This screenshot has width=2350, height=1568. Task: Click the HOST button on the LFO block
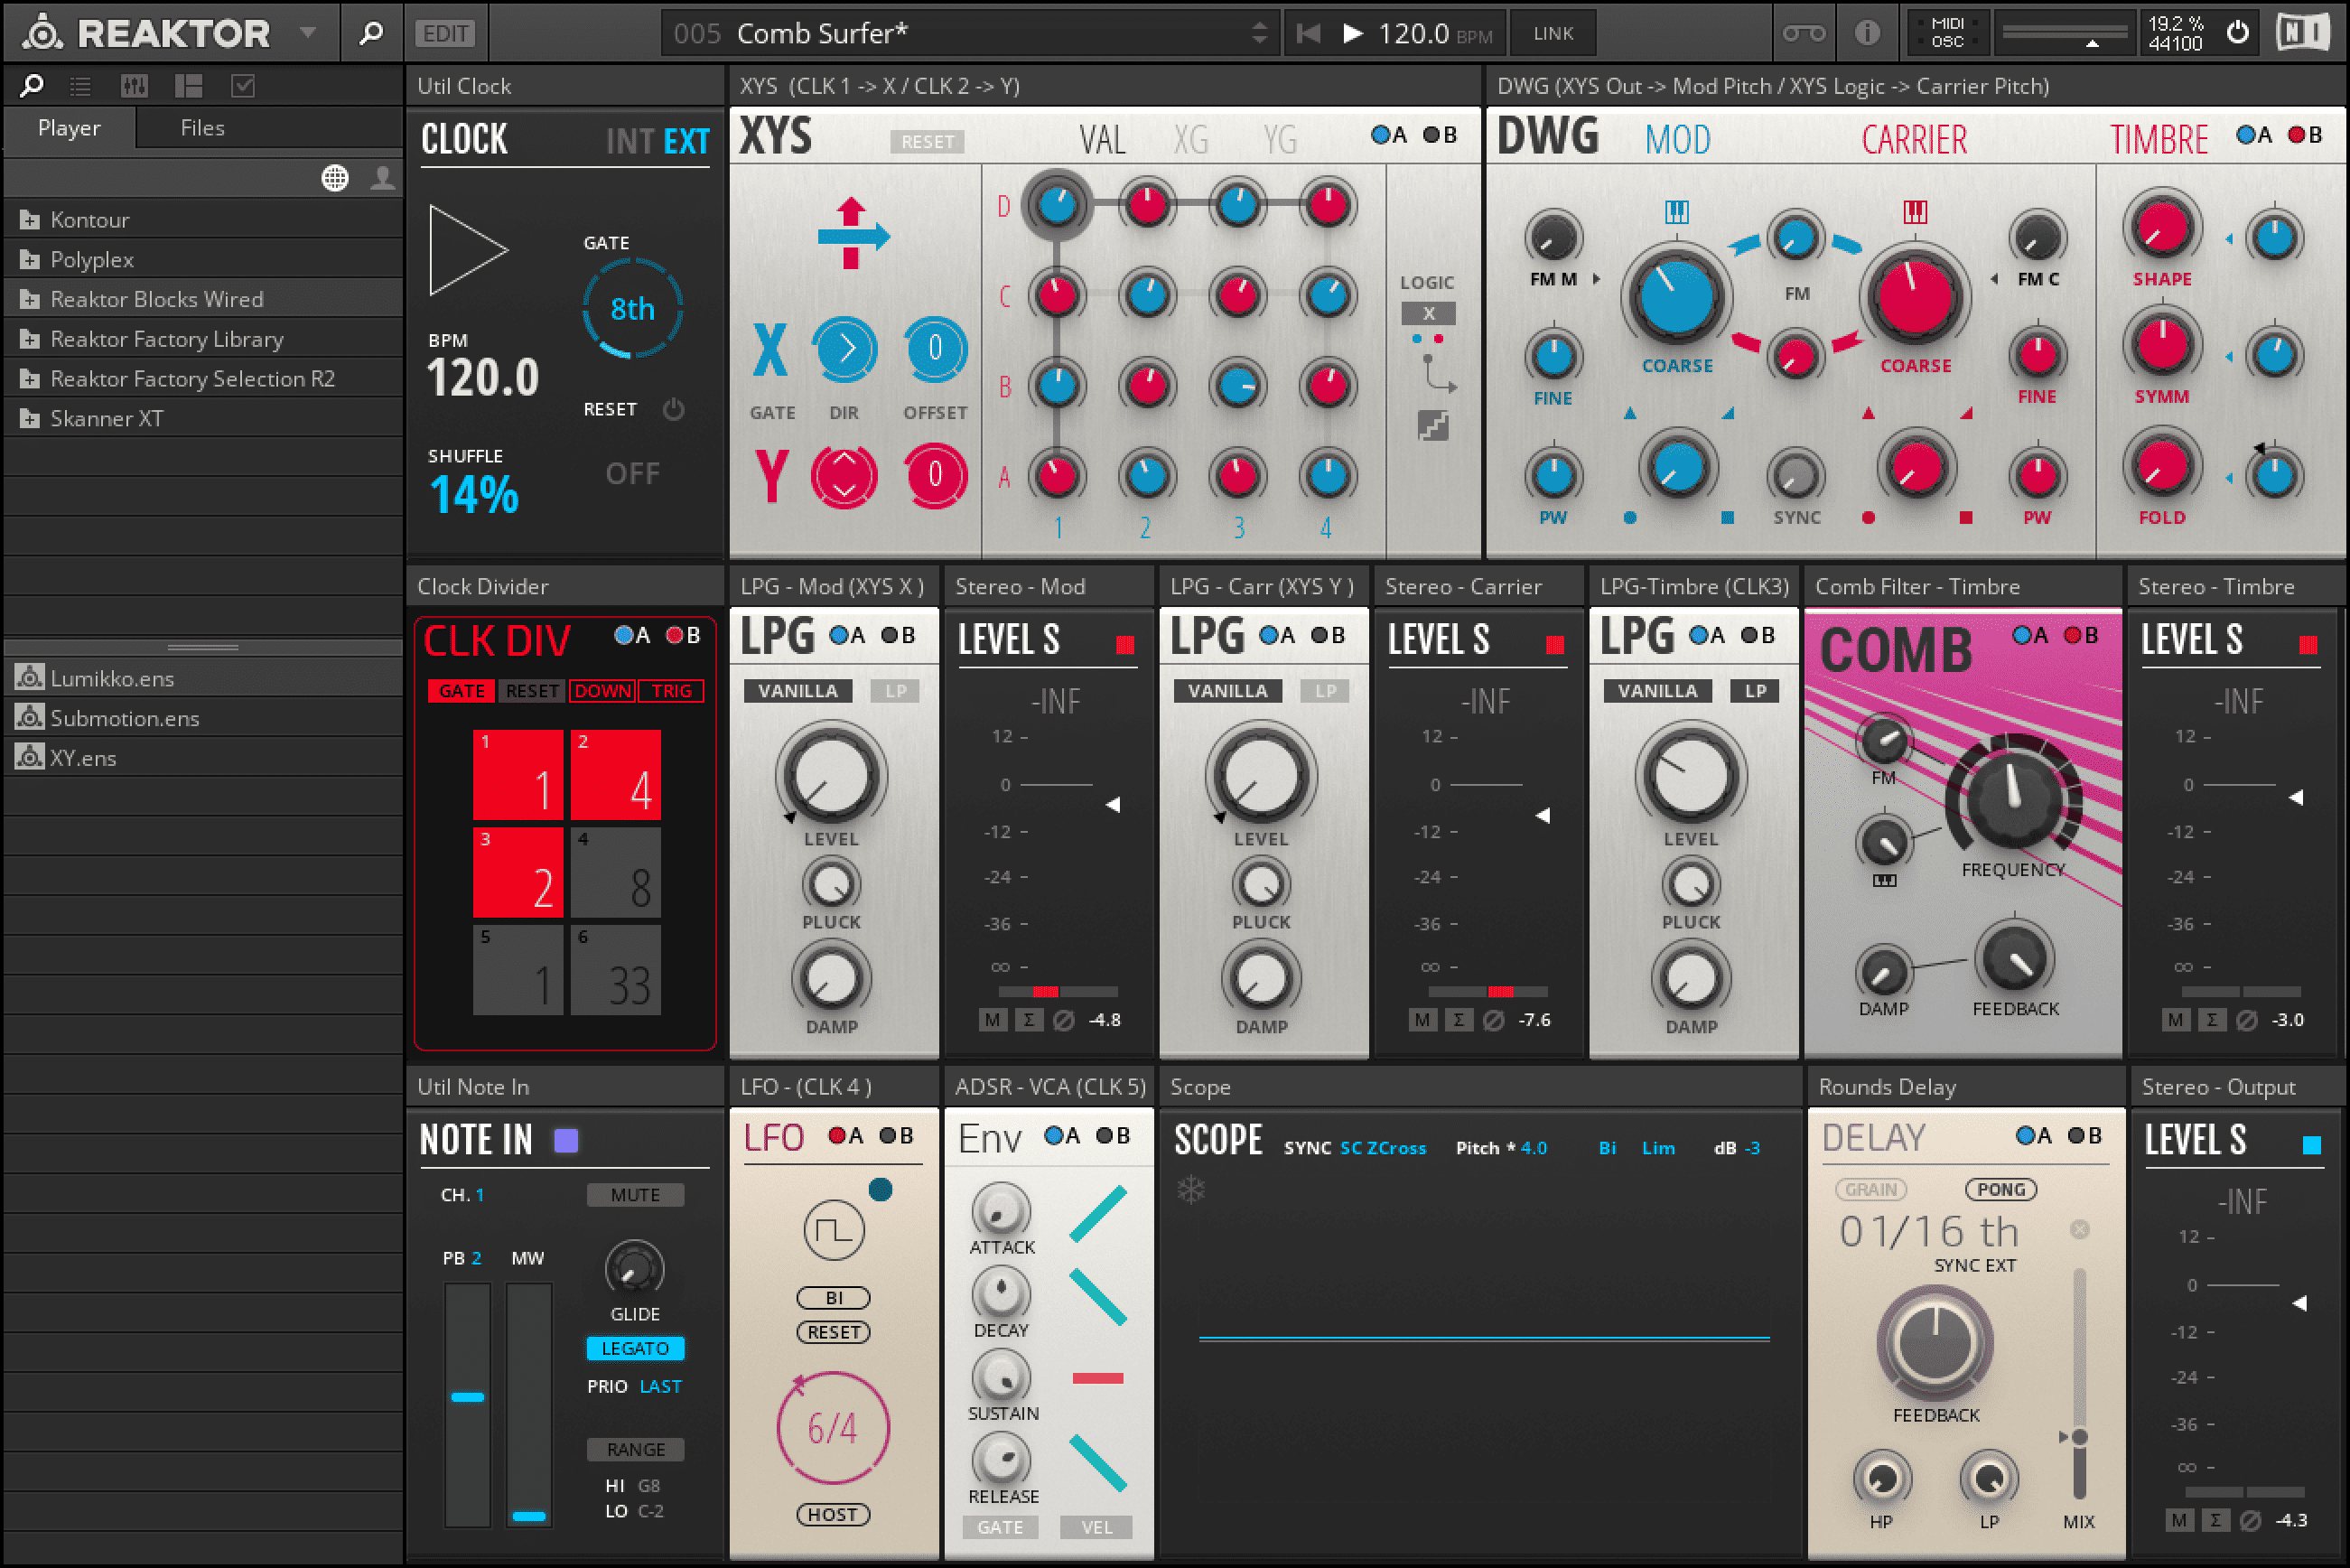(833, 1514)
